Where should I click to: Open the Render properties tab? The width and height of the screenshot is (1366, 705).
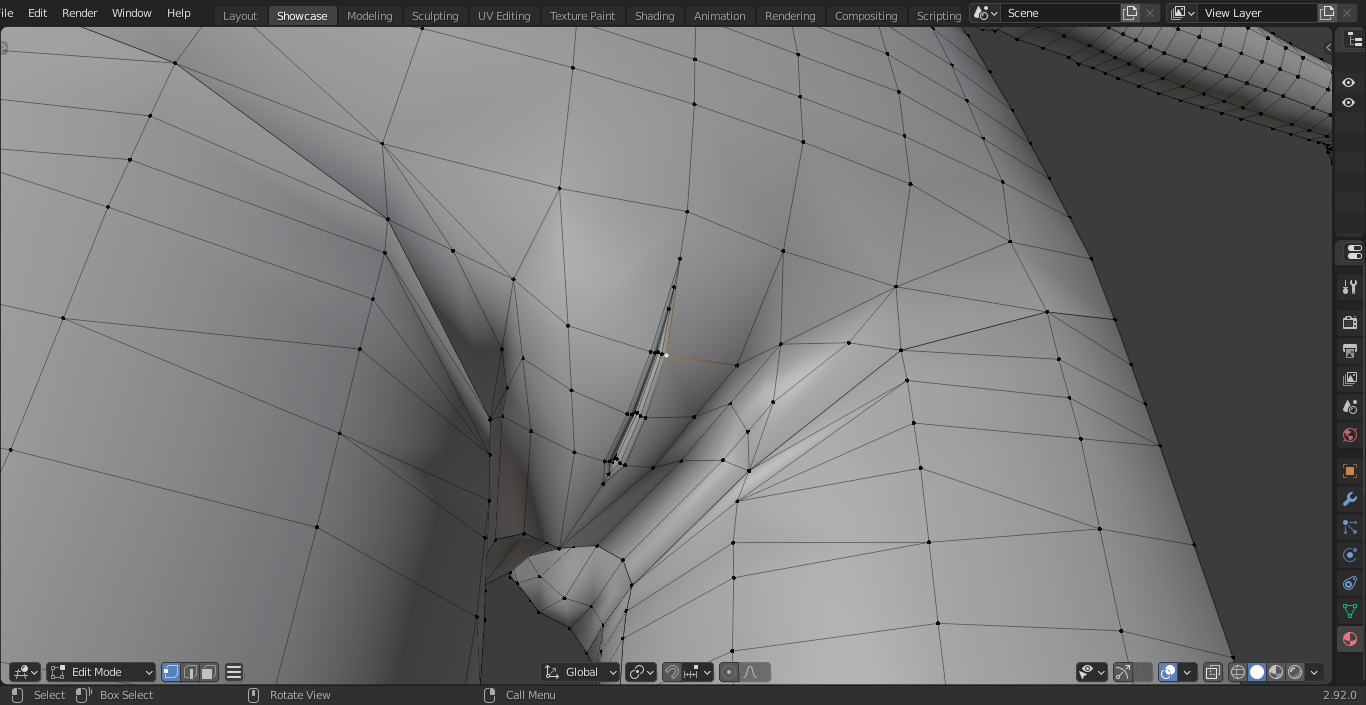tap(1349, 322)
